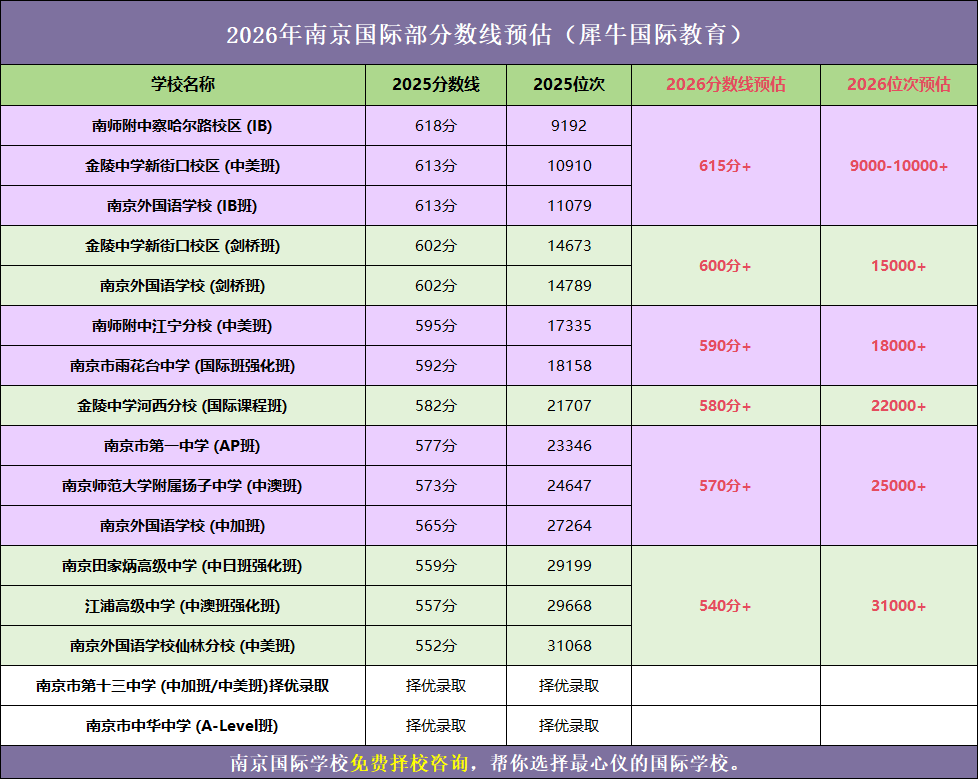This screenshot has height=779, width=978.
Task: Click the 580分+ estimate cell
Action: [725, 405]
